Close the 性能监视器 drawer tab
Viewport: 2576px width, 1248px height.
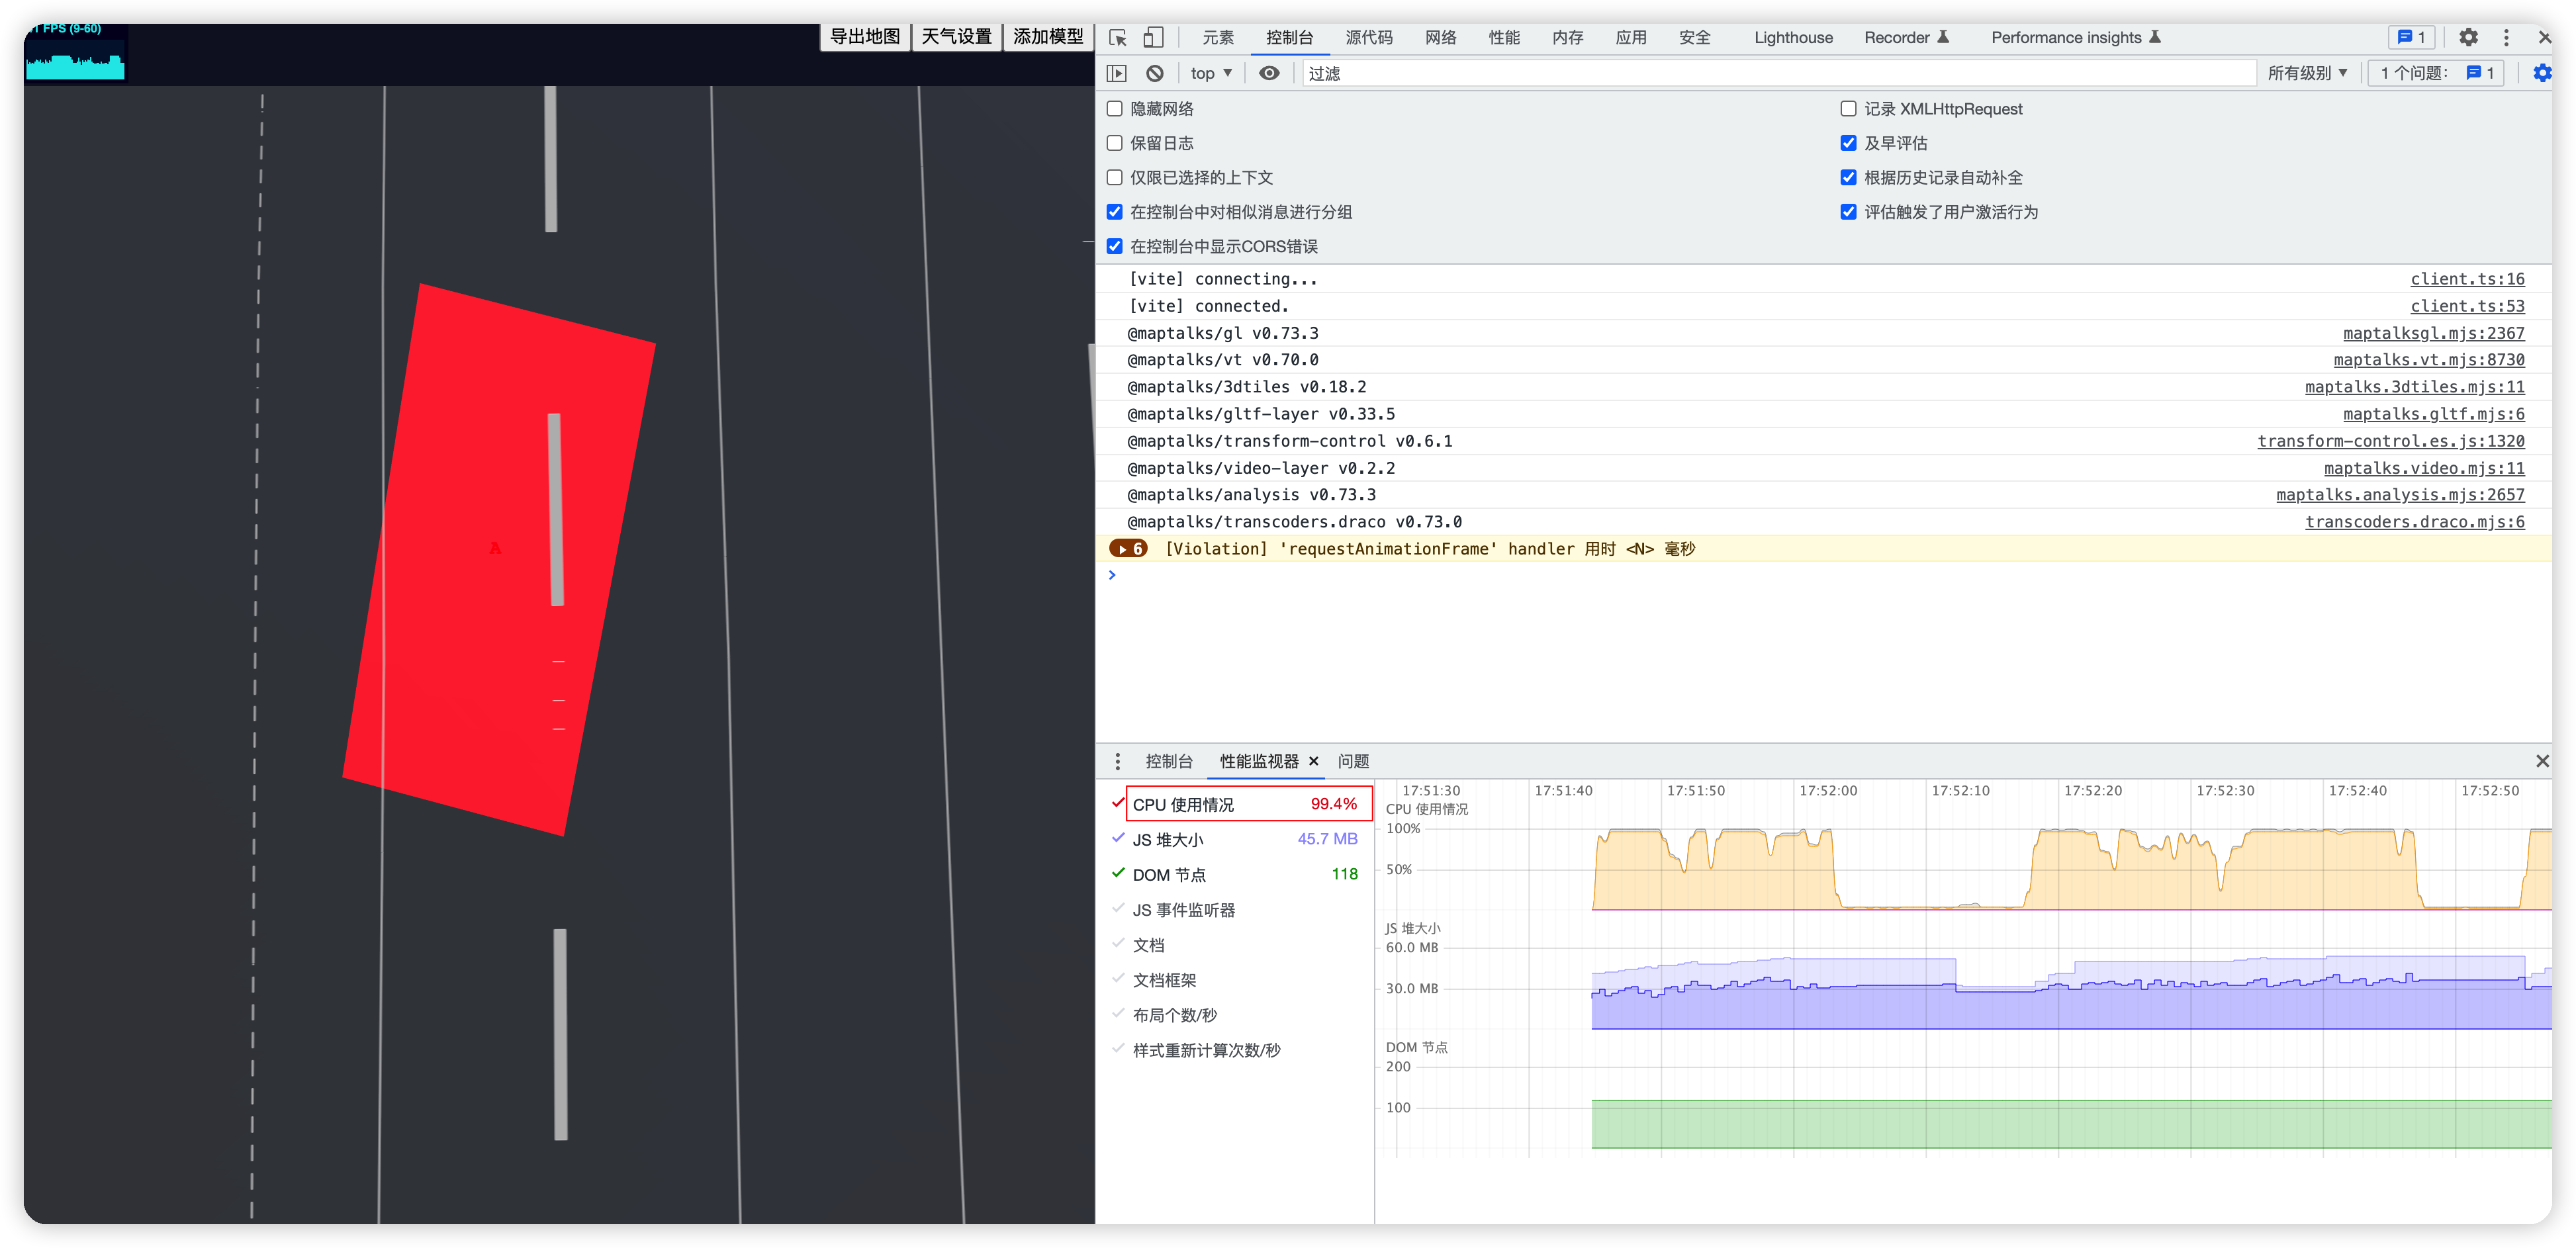pyautogui.click(x=1314, y=761)
